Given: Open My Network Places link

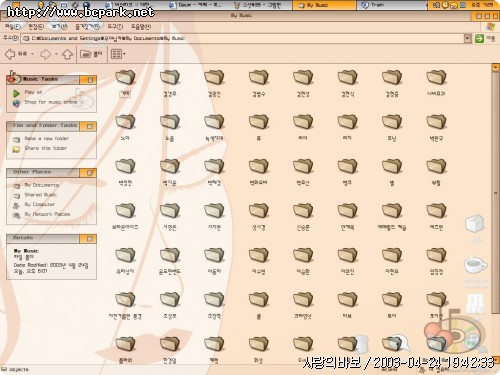Looking at the screenshot, I should pyautogui.click(x=47, y=214).
